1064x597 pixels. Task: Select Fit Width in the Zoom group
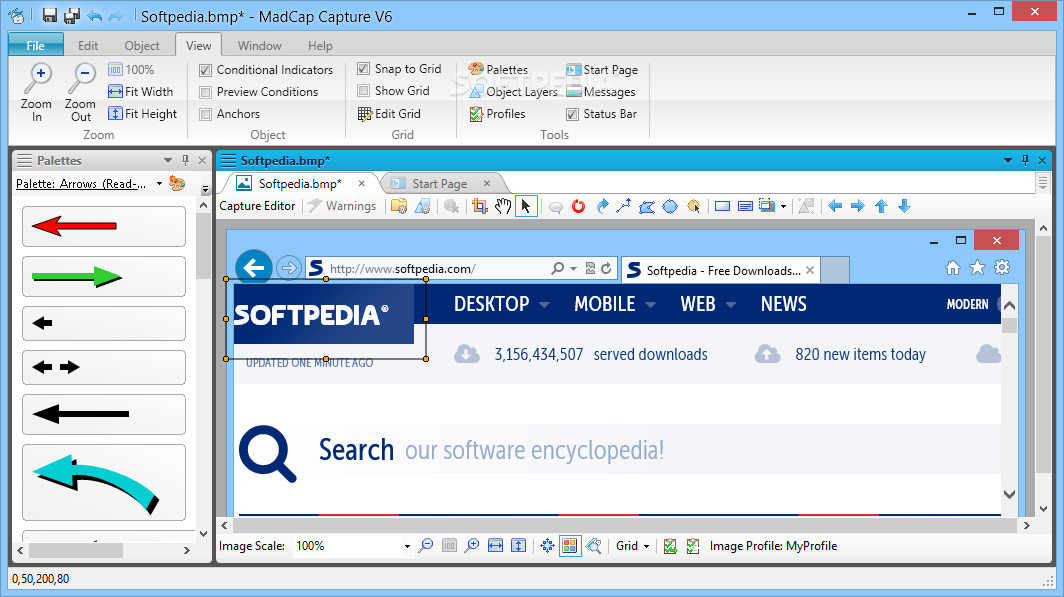pos(140,92)
